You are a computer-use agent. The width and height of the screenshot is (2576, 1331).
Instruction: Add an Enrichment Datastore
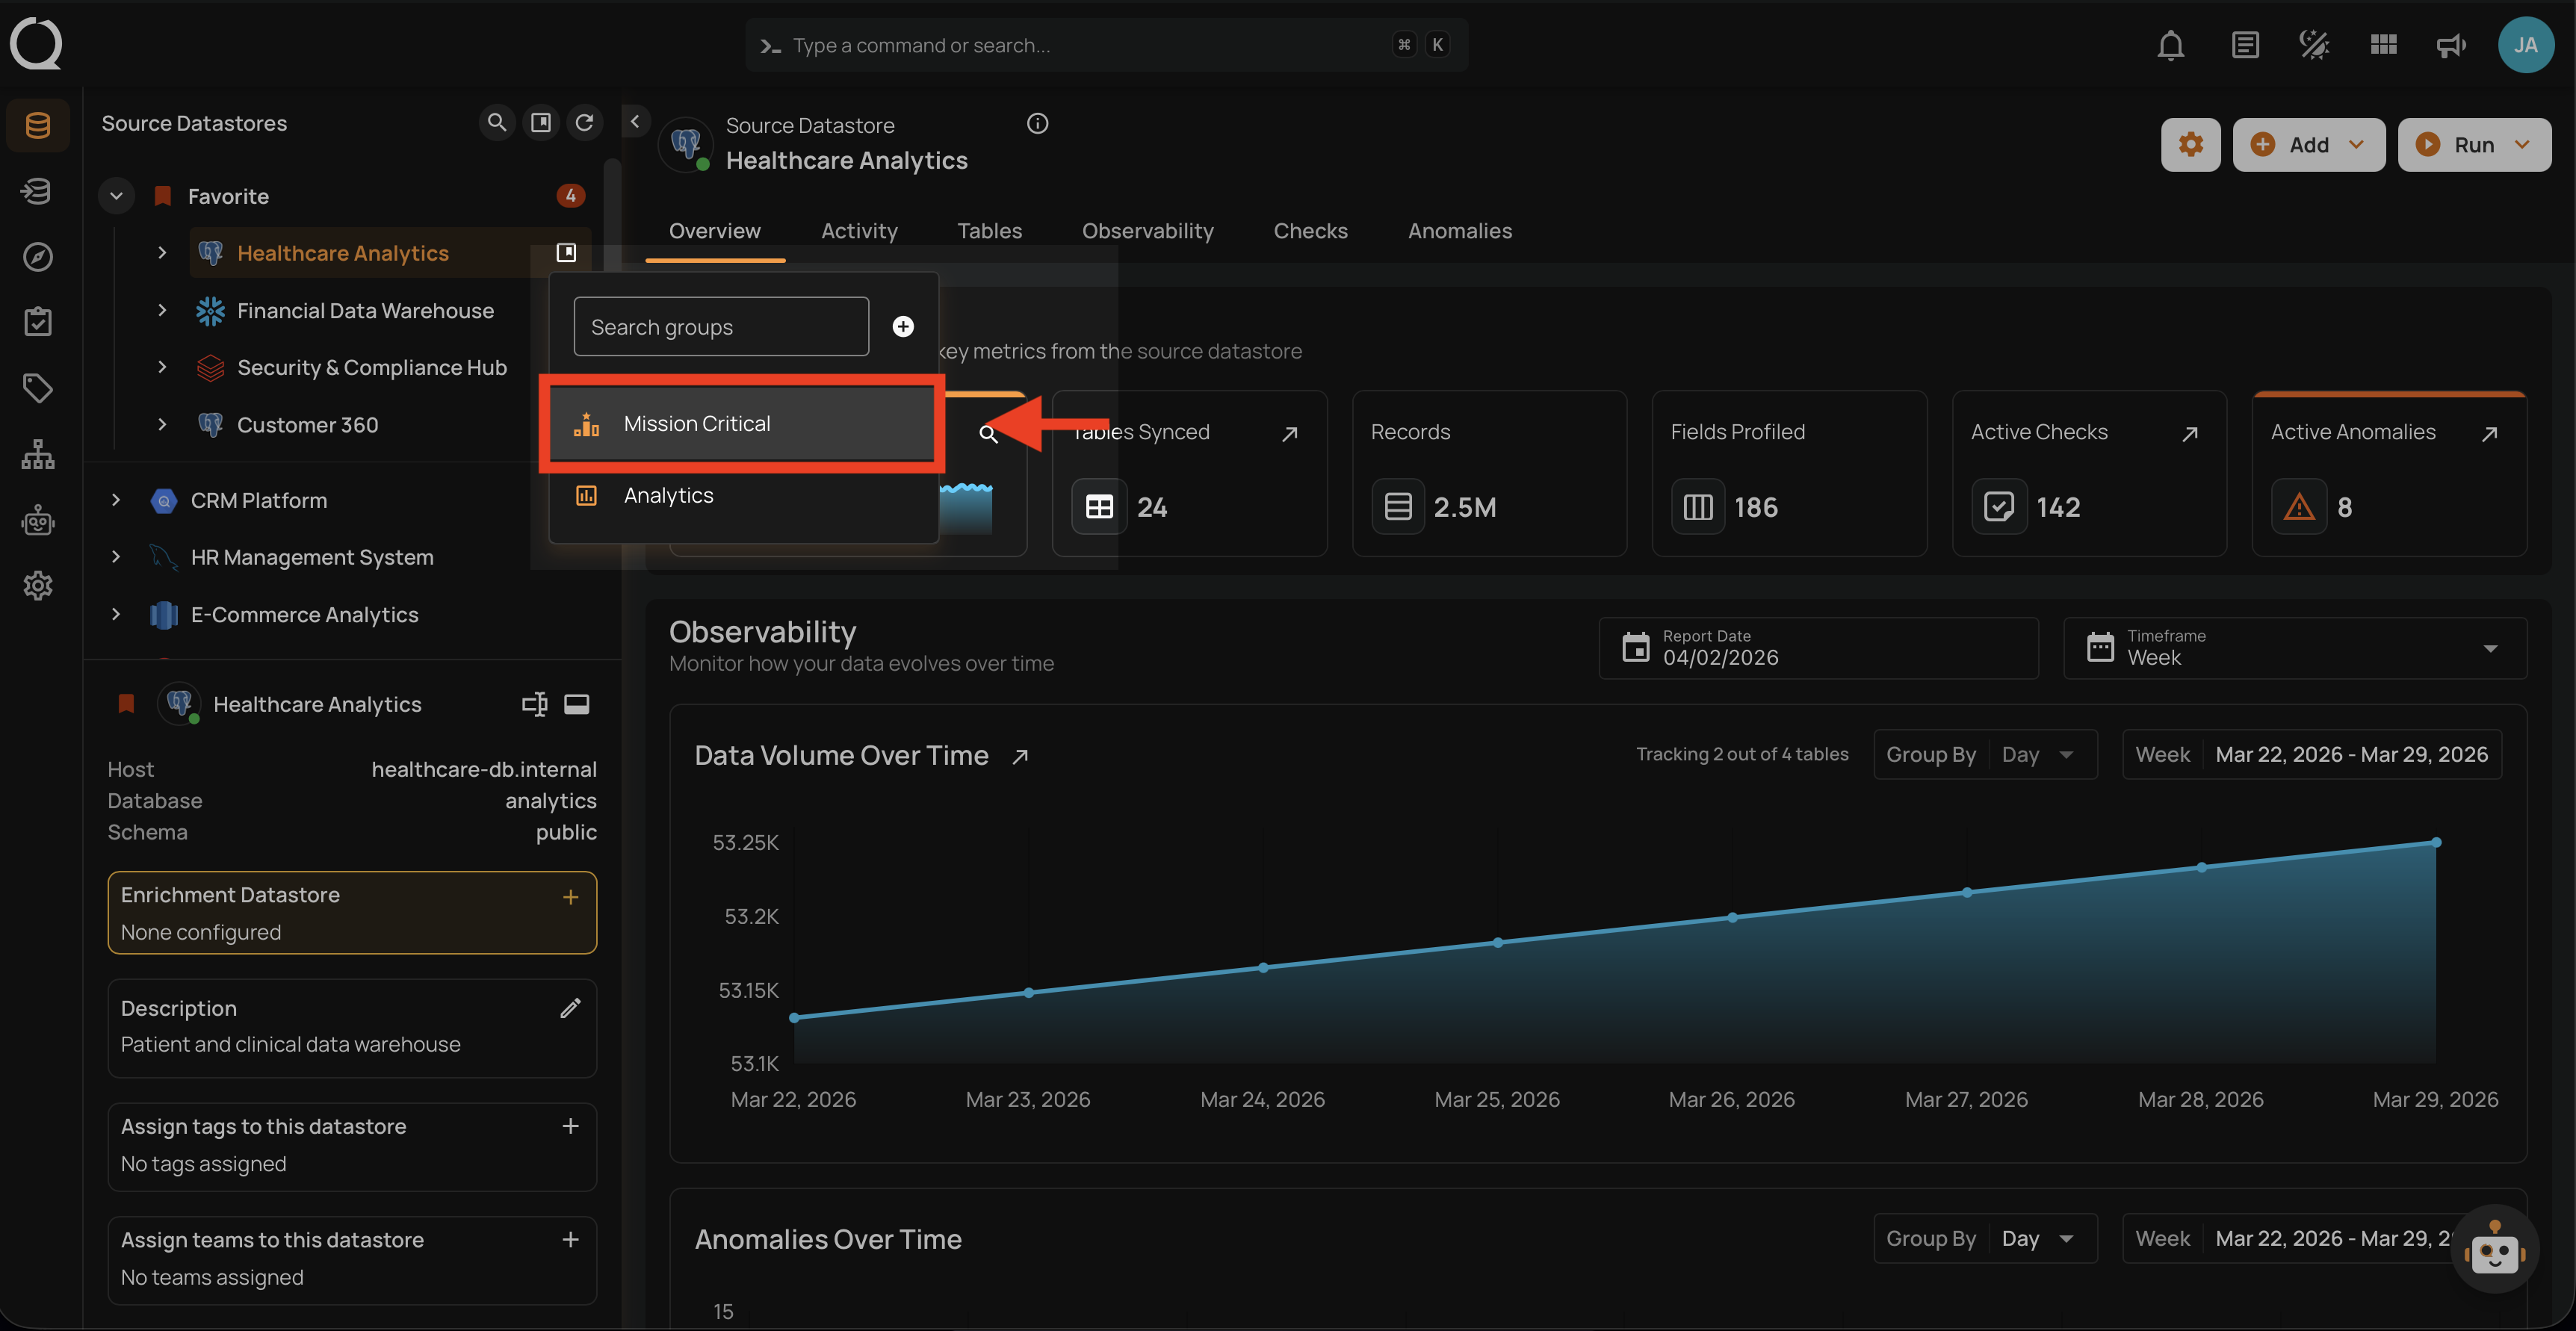click(570, 897)
